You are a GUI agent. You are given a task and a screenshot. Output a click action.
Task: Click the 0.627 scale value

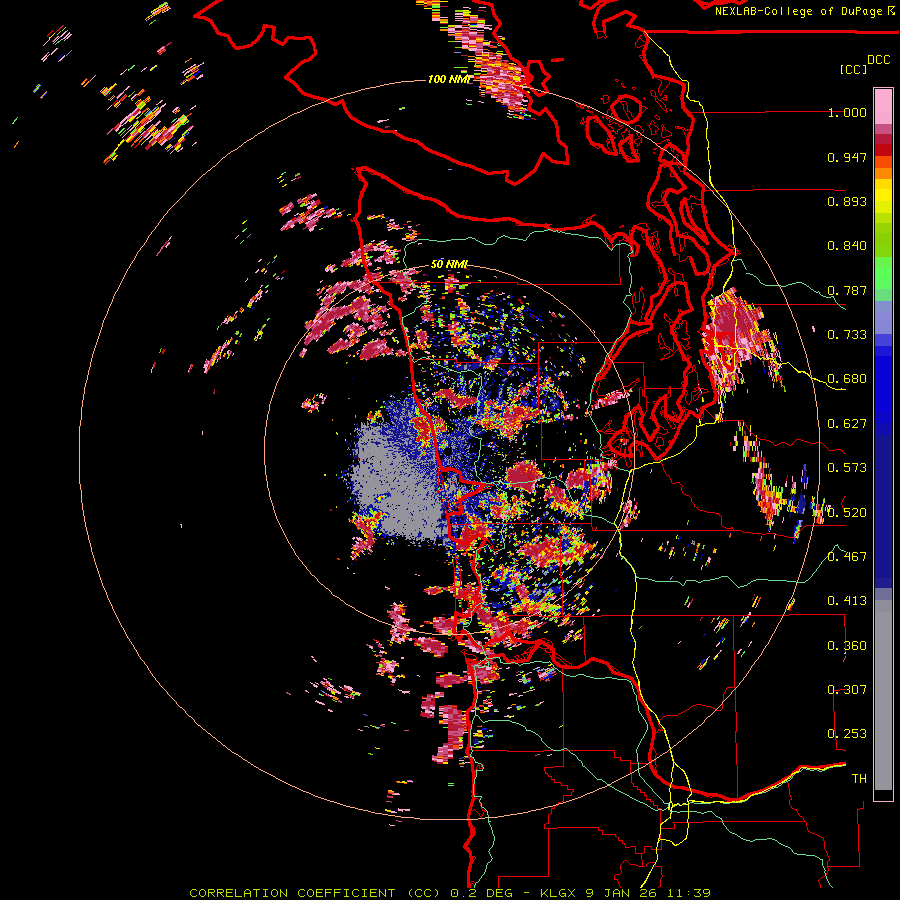[x=847, y=424]
